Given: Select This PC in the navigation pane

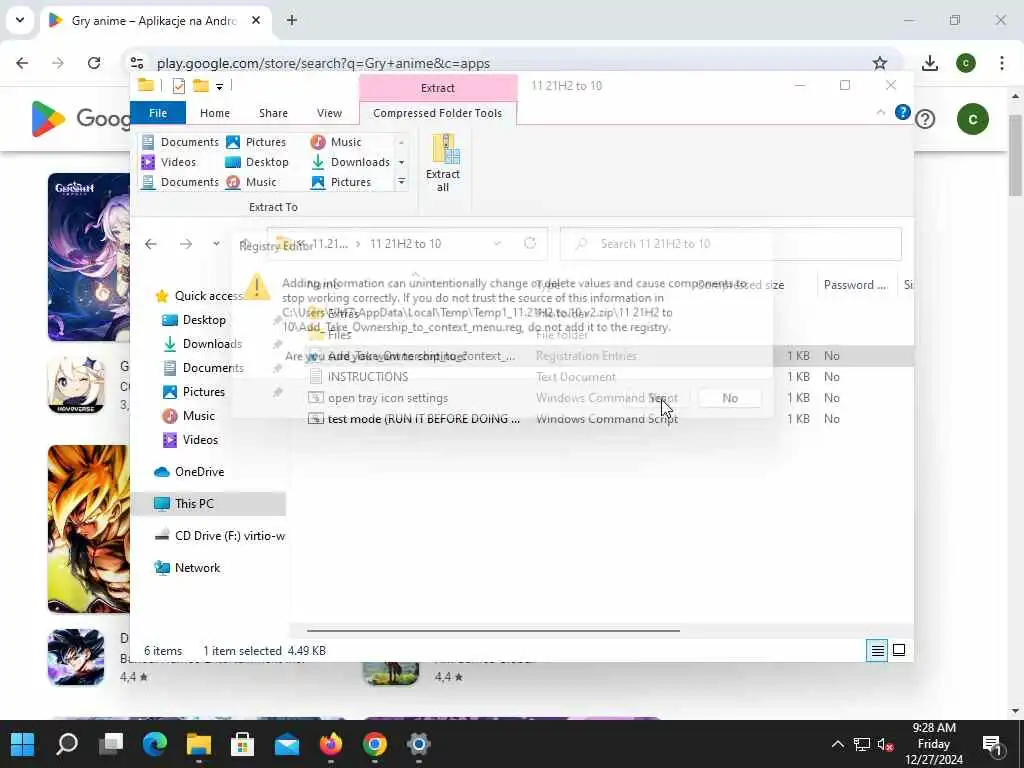Looking at the screenshot, I should pos(209,504).
